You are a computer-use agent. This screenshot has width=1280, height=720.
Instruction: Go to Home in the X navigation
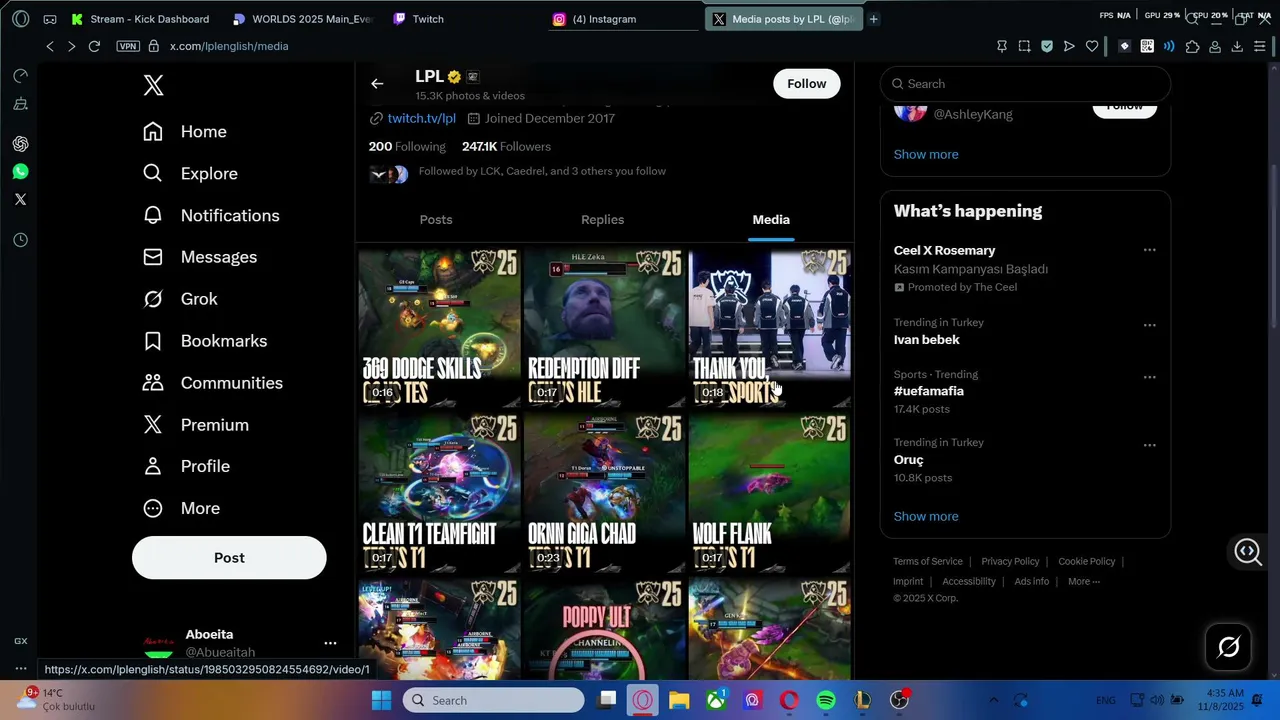pyautogui.click(x=185, y=132)
